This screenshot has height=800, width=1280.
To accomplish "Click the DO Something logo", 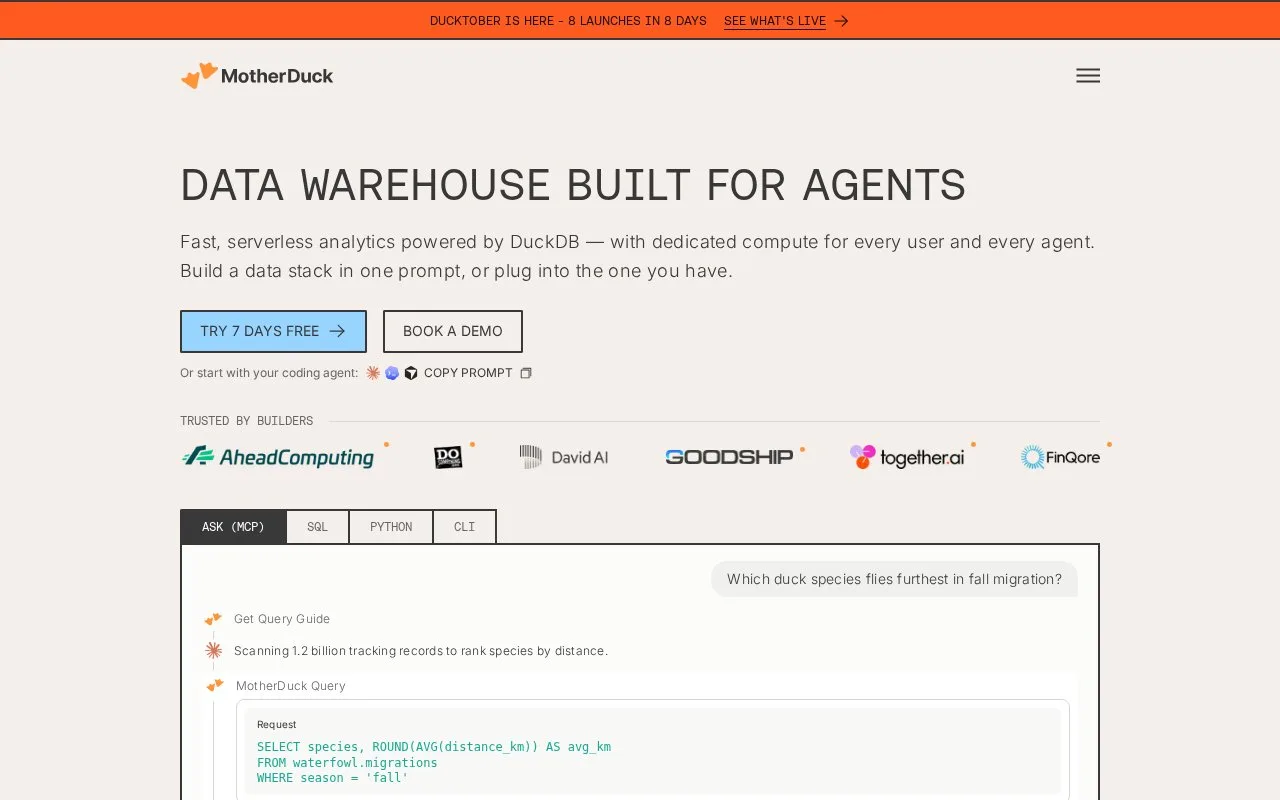I will [x=448, y=457].
